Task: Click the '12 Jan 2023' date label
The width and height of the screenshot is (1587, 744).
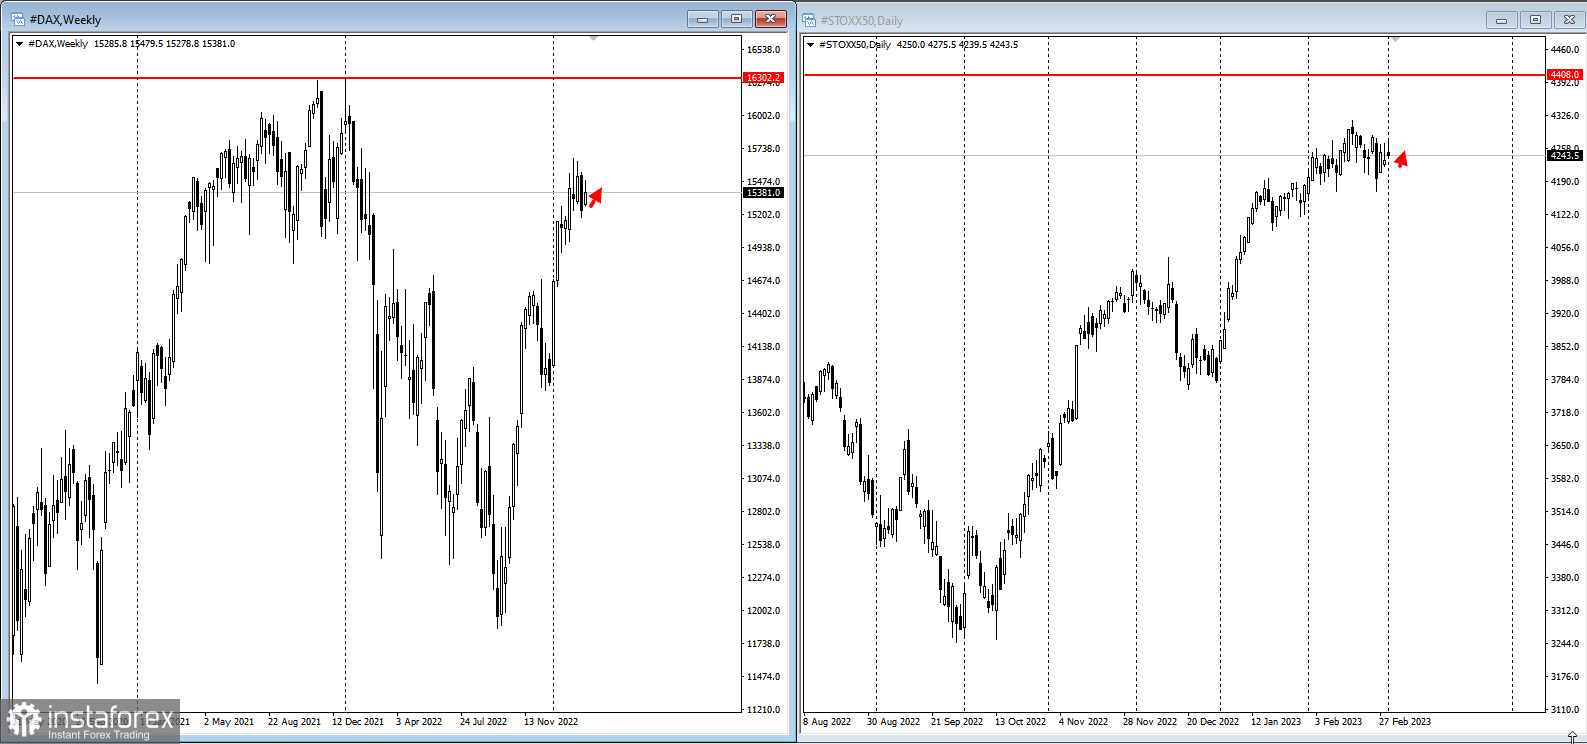Action: click(x=1276, y=722)
